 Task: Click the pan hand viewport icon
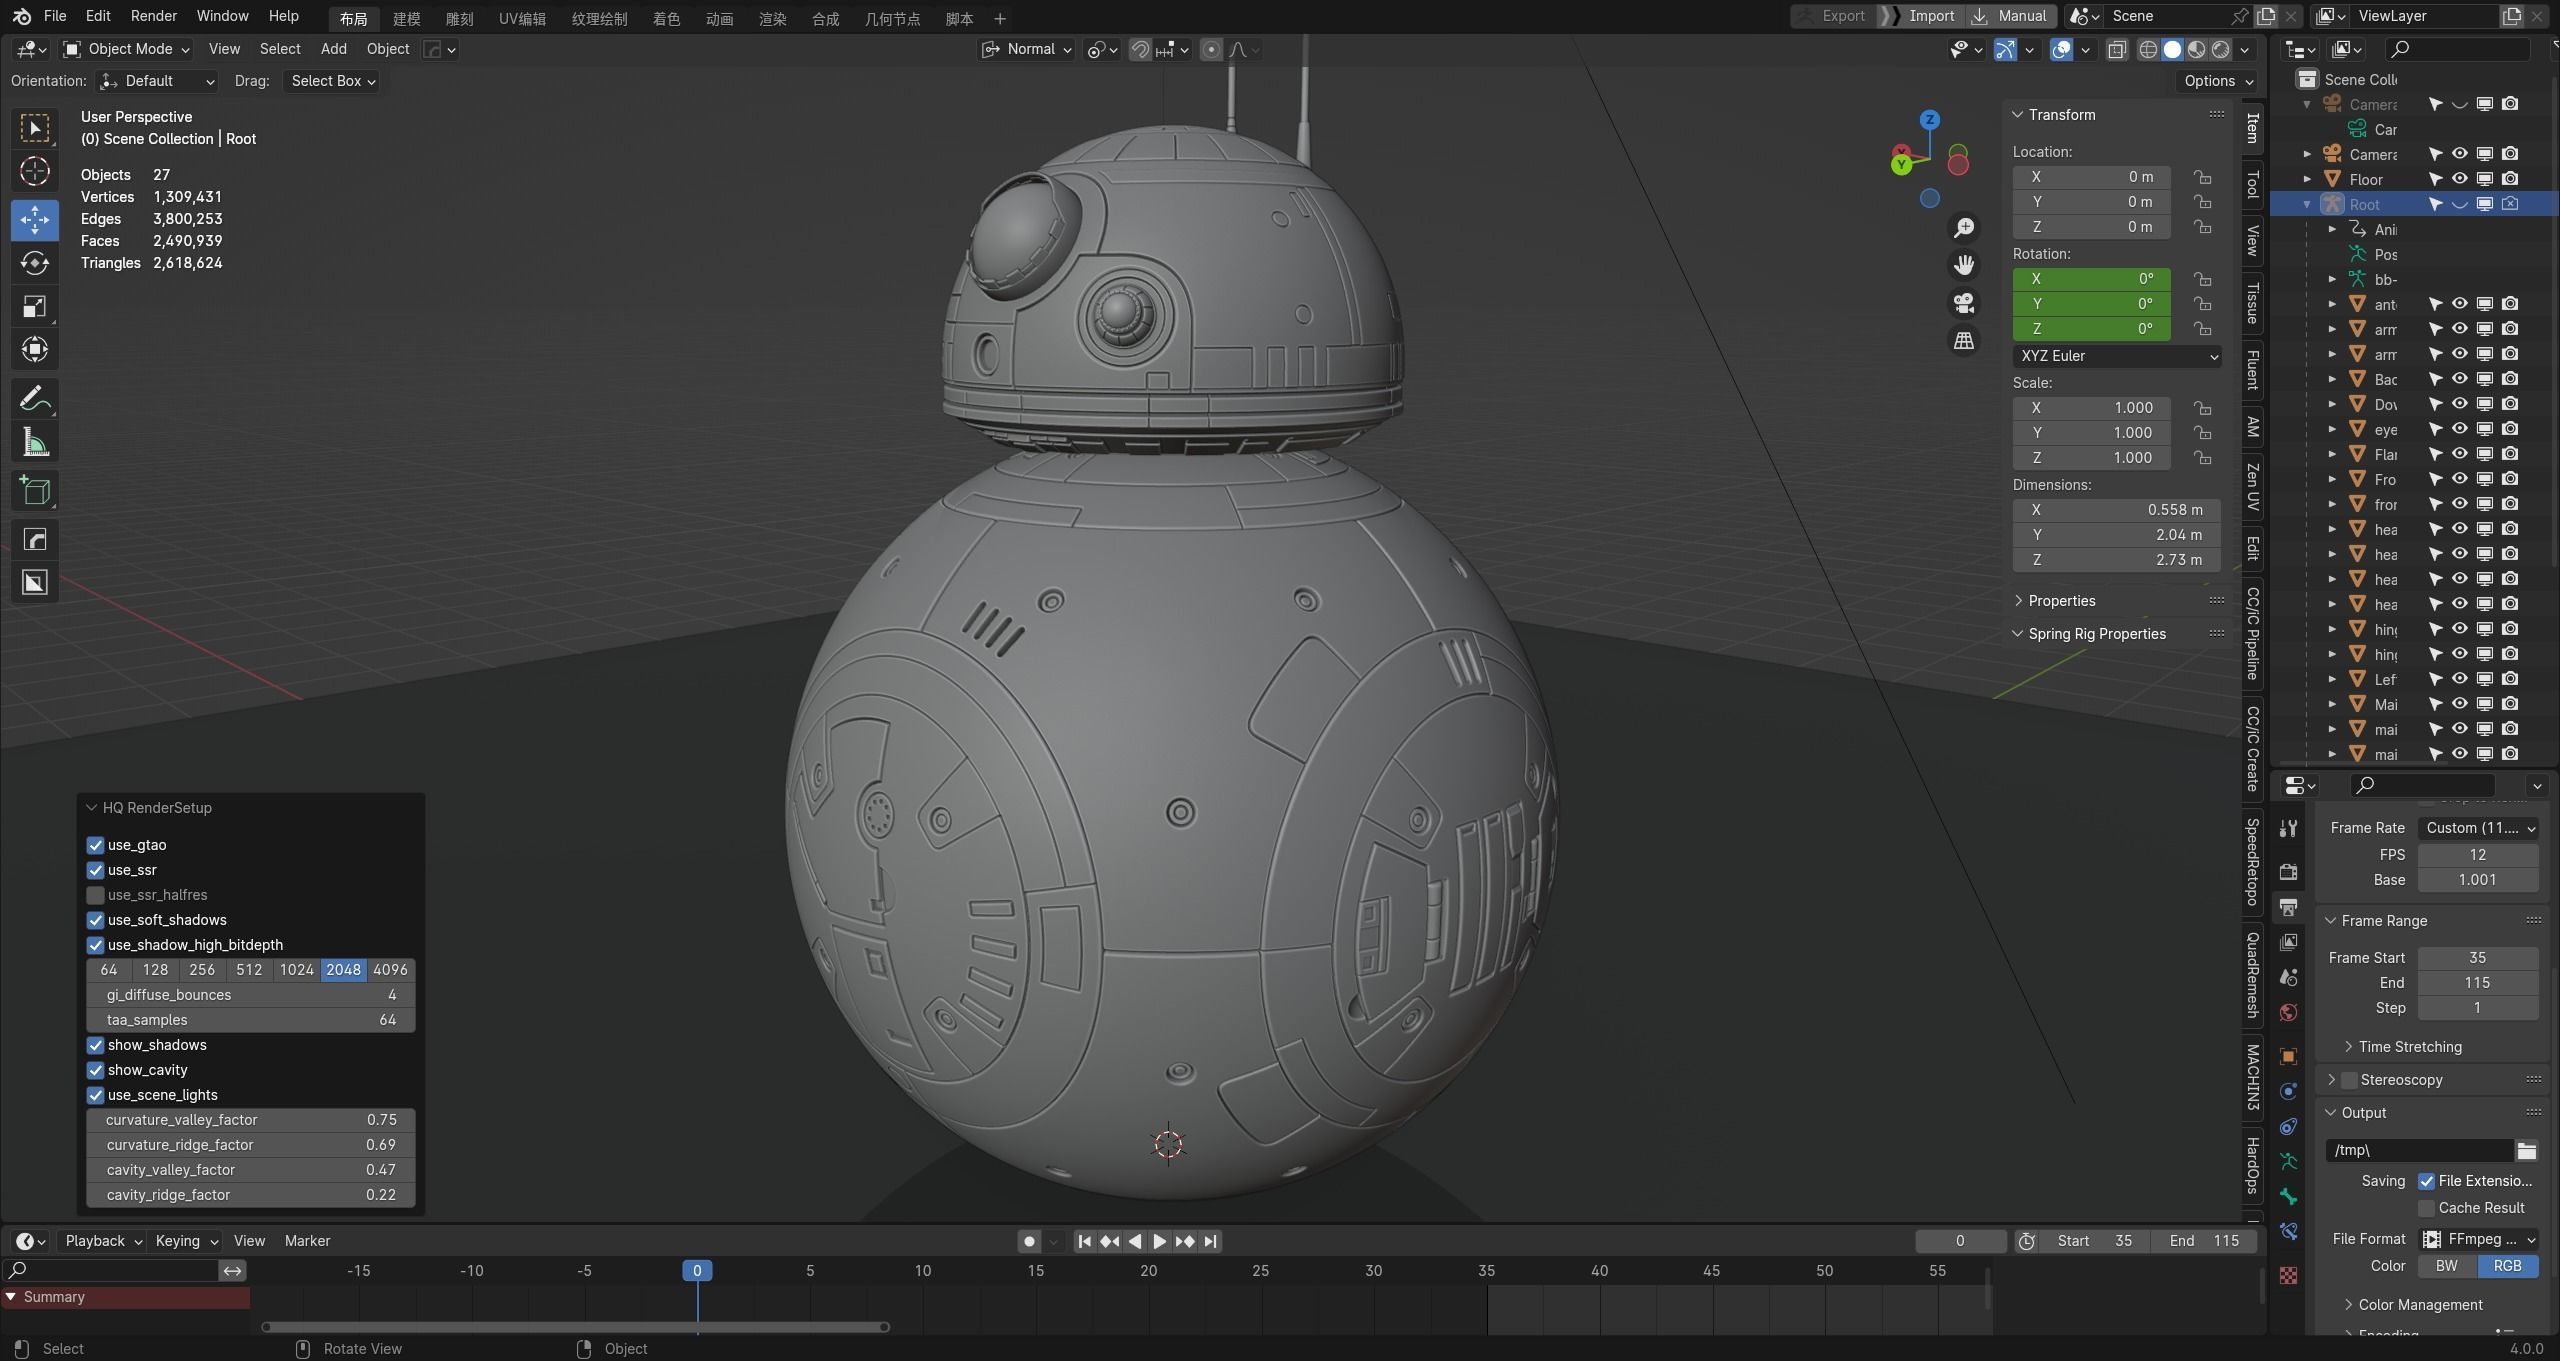point(1964,265)
